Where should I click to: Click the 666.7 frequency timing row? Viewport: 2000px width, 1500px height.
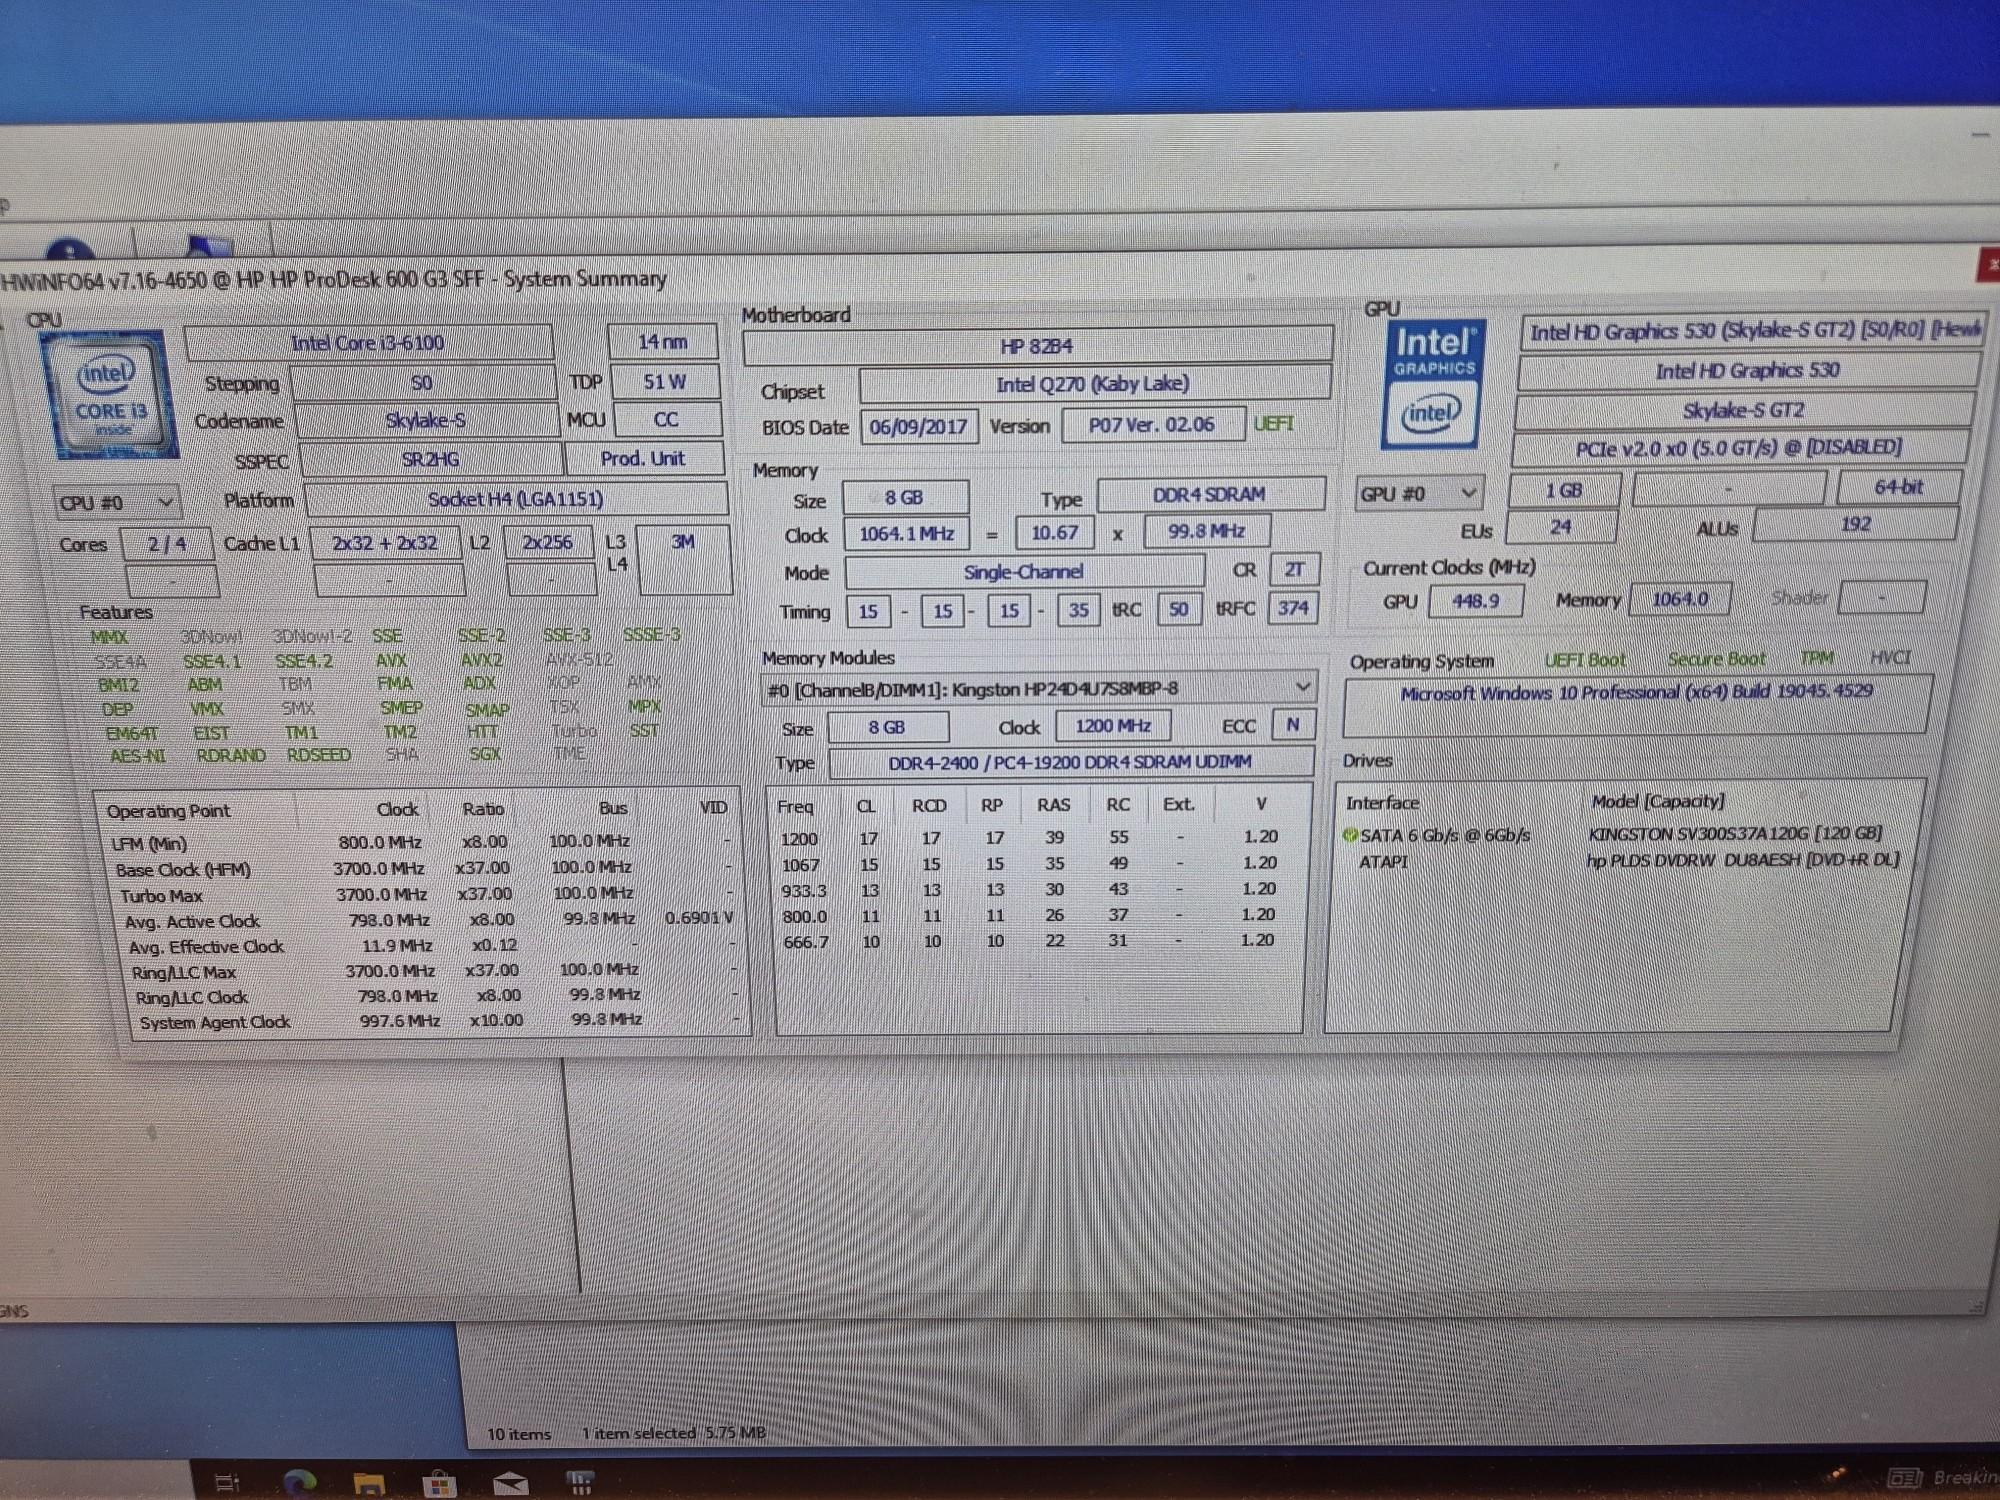[x=1030, y=941]
